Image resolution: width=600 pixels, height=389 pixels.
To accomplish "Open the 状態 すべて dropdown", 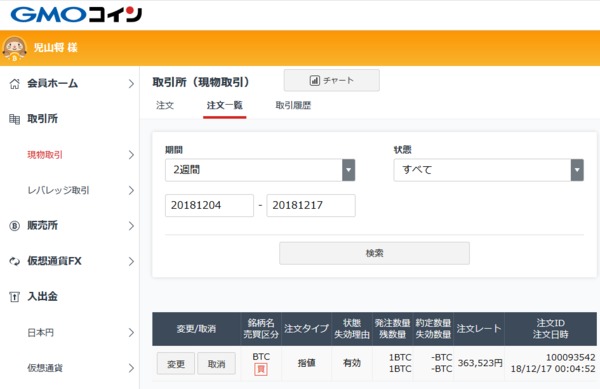I will point(489,170).
